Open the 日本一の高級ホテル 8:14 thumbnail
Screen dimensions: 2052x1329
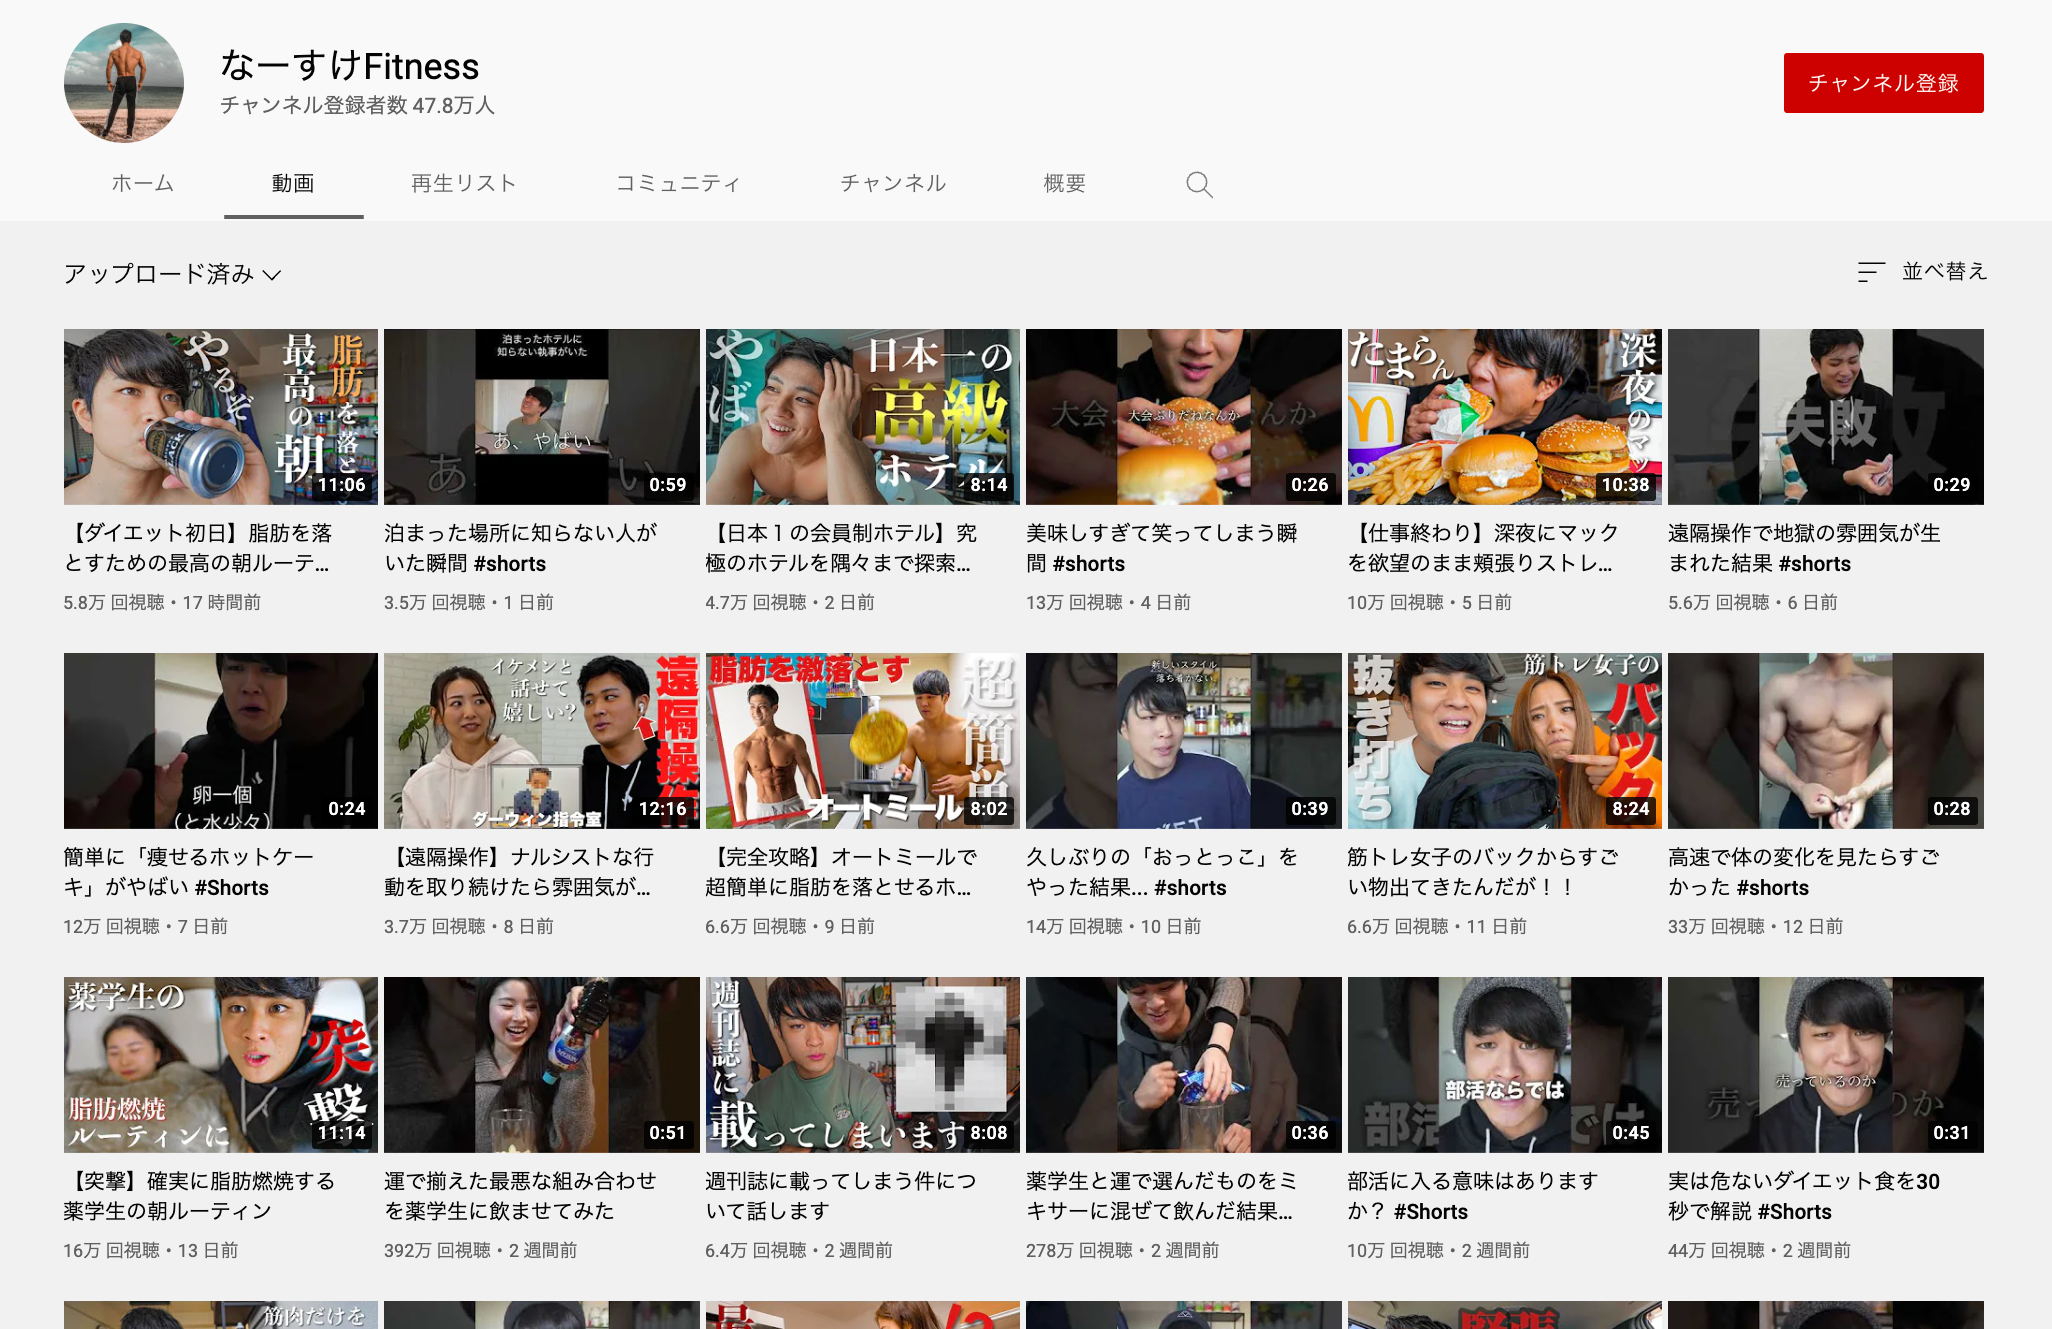coord(862,416)
